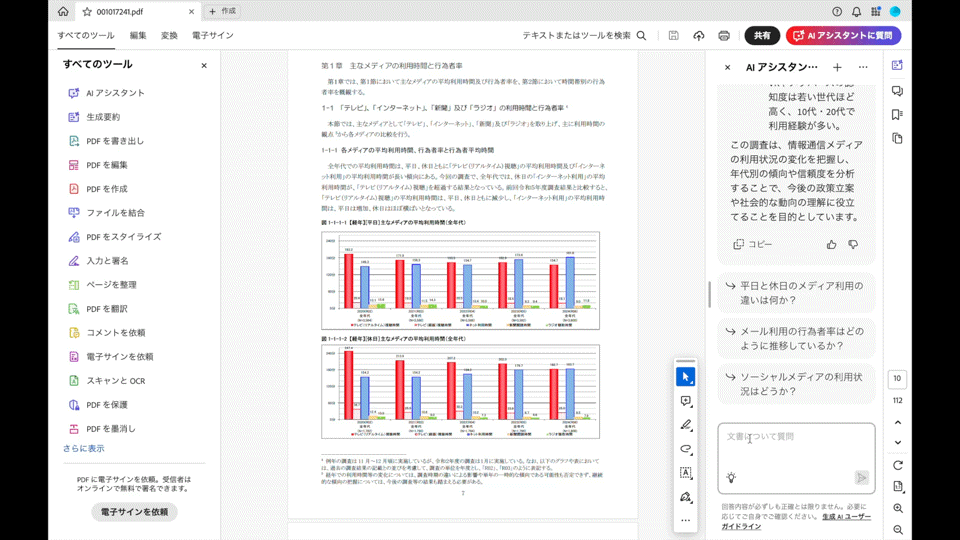Click the next page down chevron
This screenshot has width=960, height=540.
898,442
